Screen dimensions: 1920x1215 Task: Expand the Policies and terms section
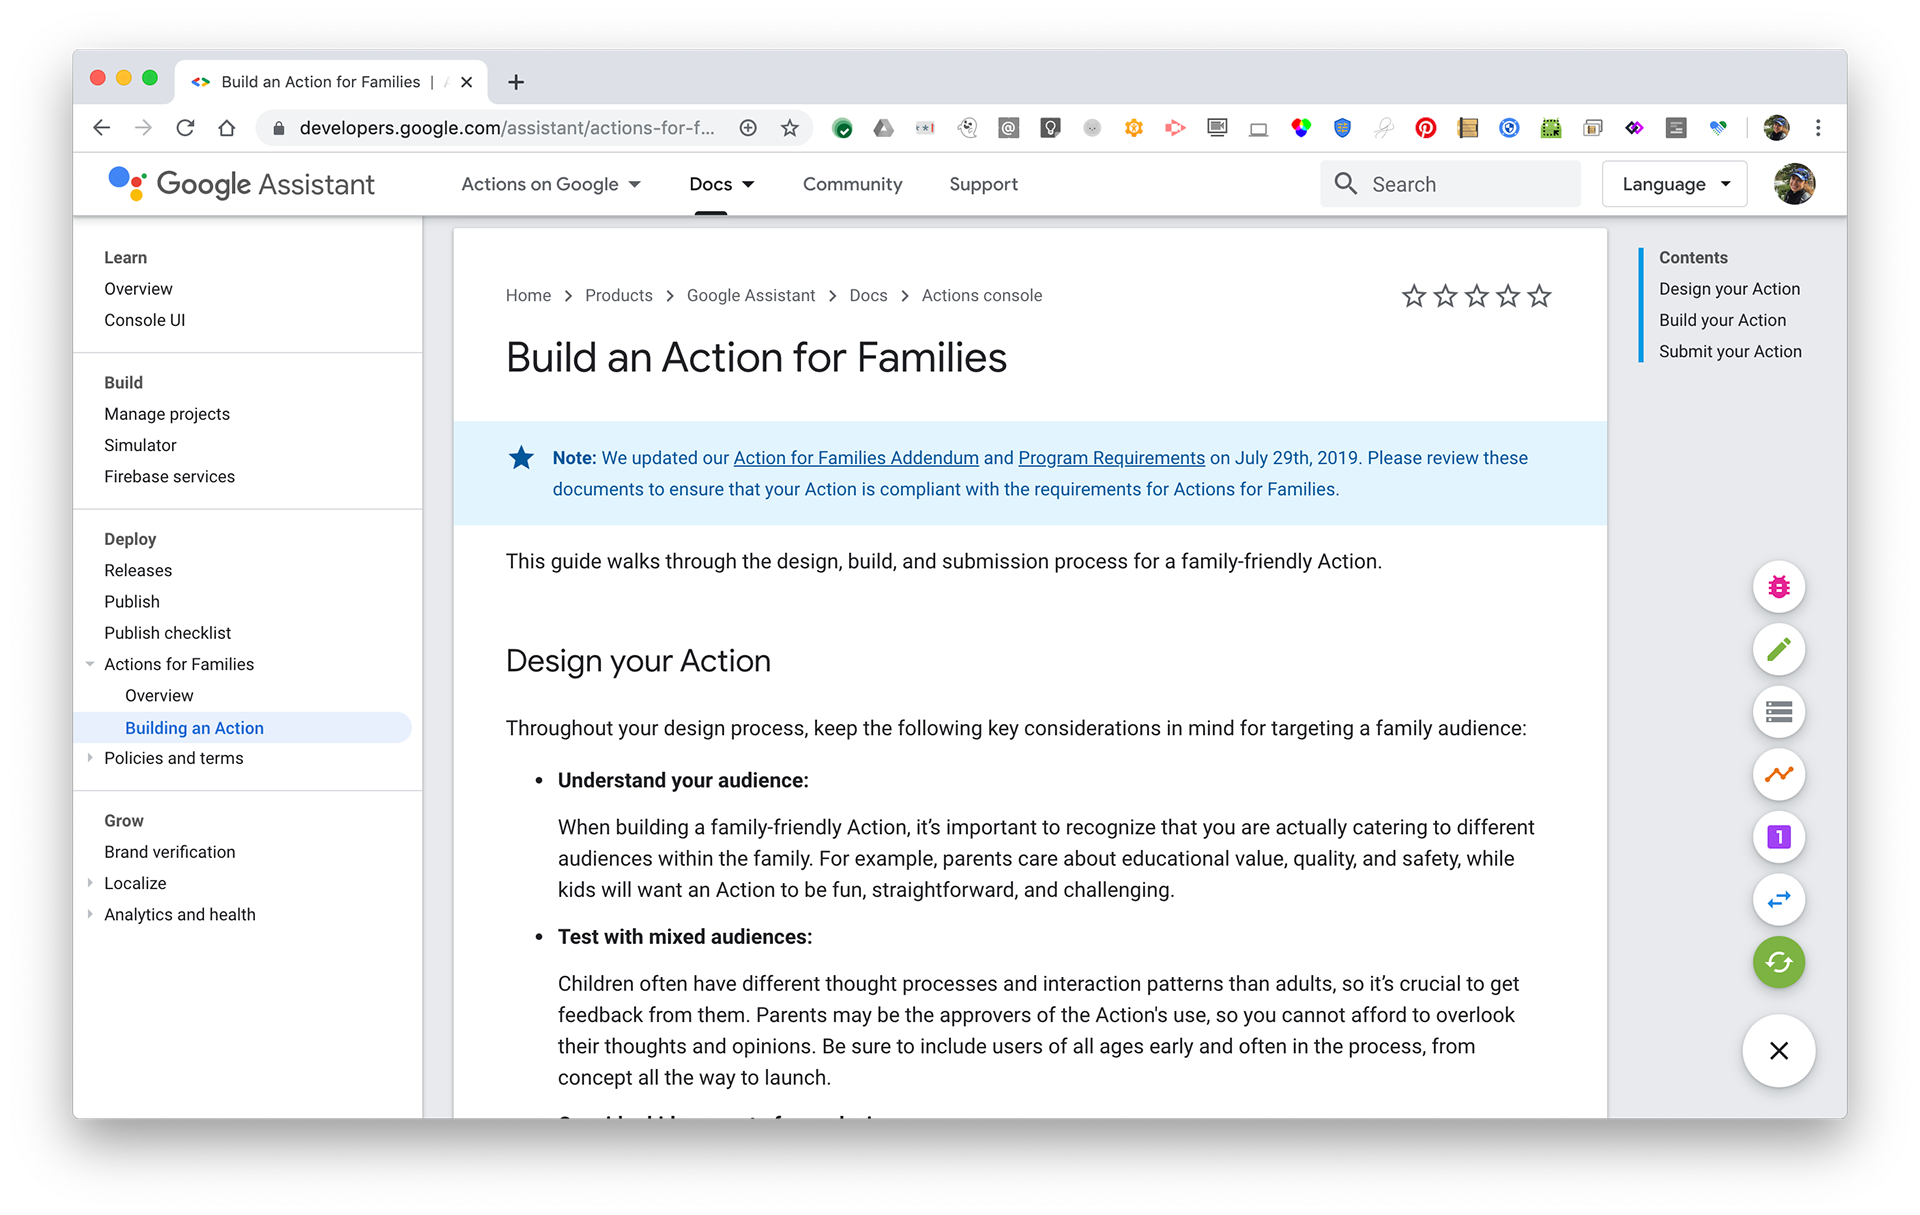pyautogui.click(x=90, y=758)
